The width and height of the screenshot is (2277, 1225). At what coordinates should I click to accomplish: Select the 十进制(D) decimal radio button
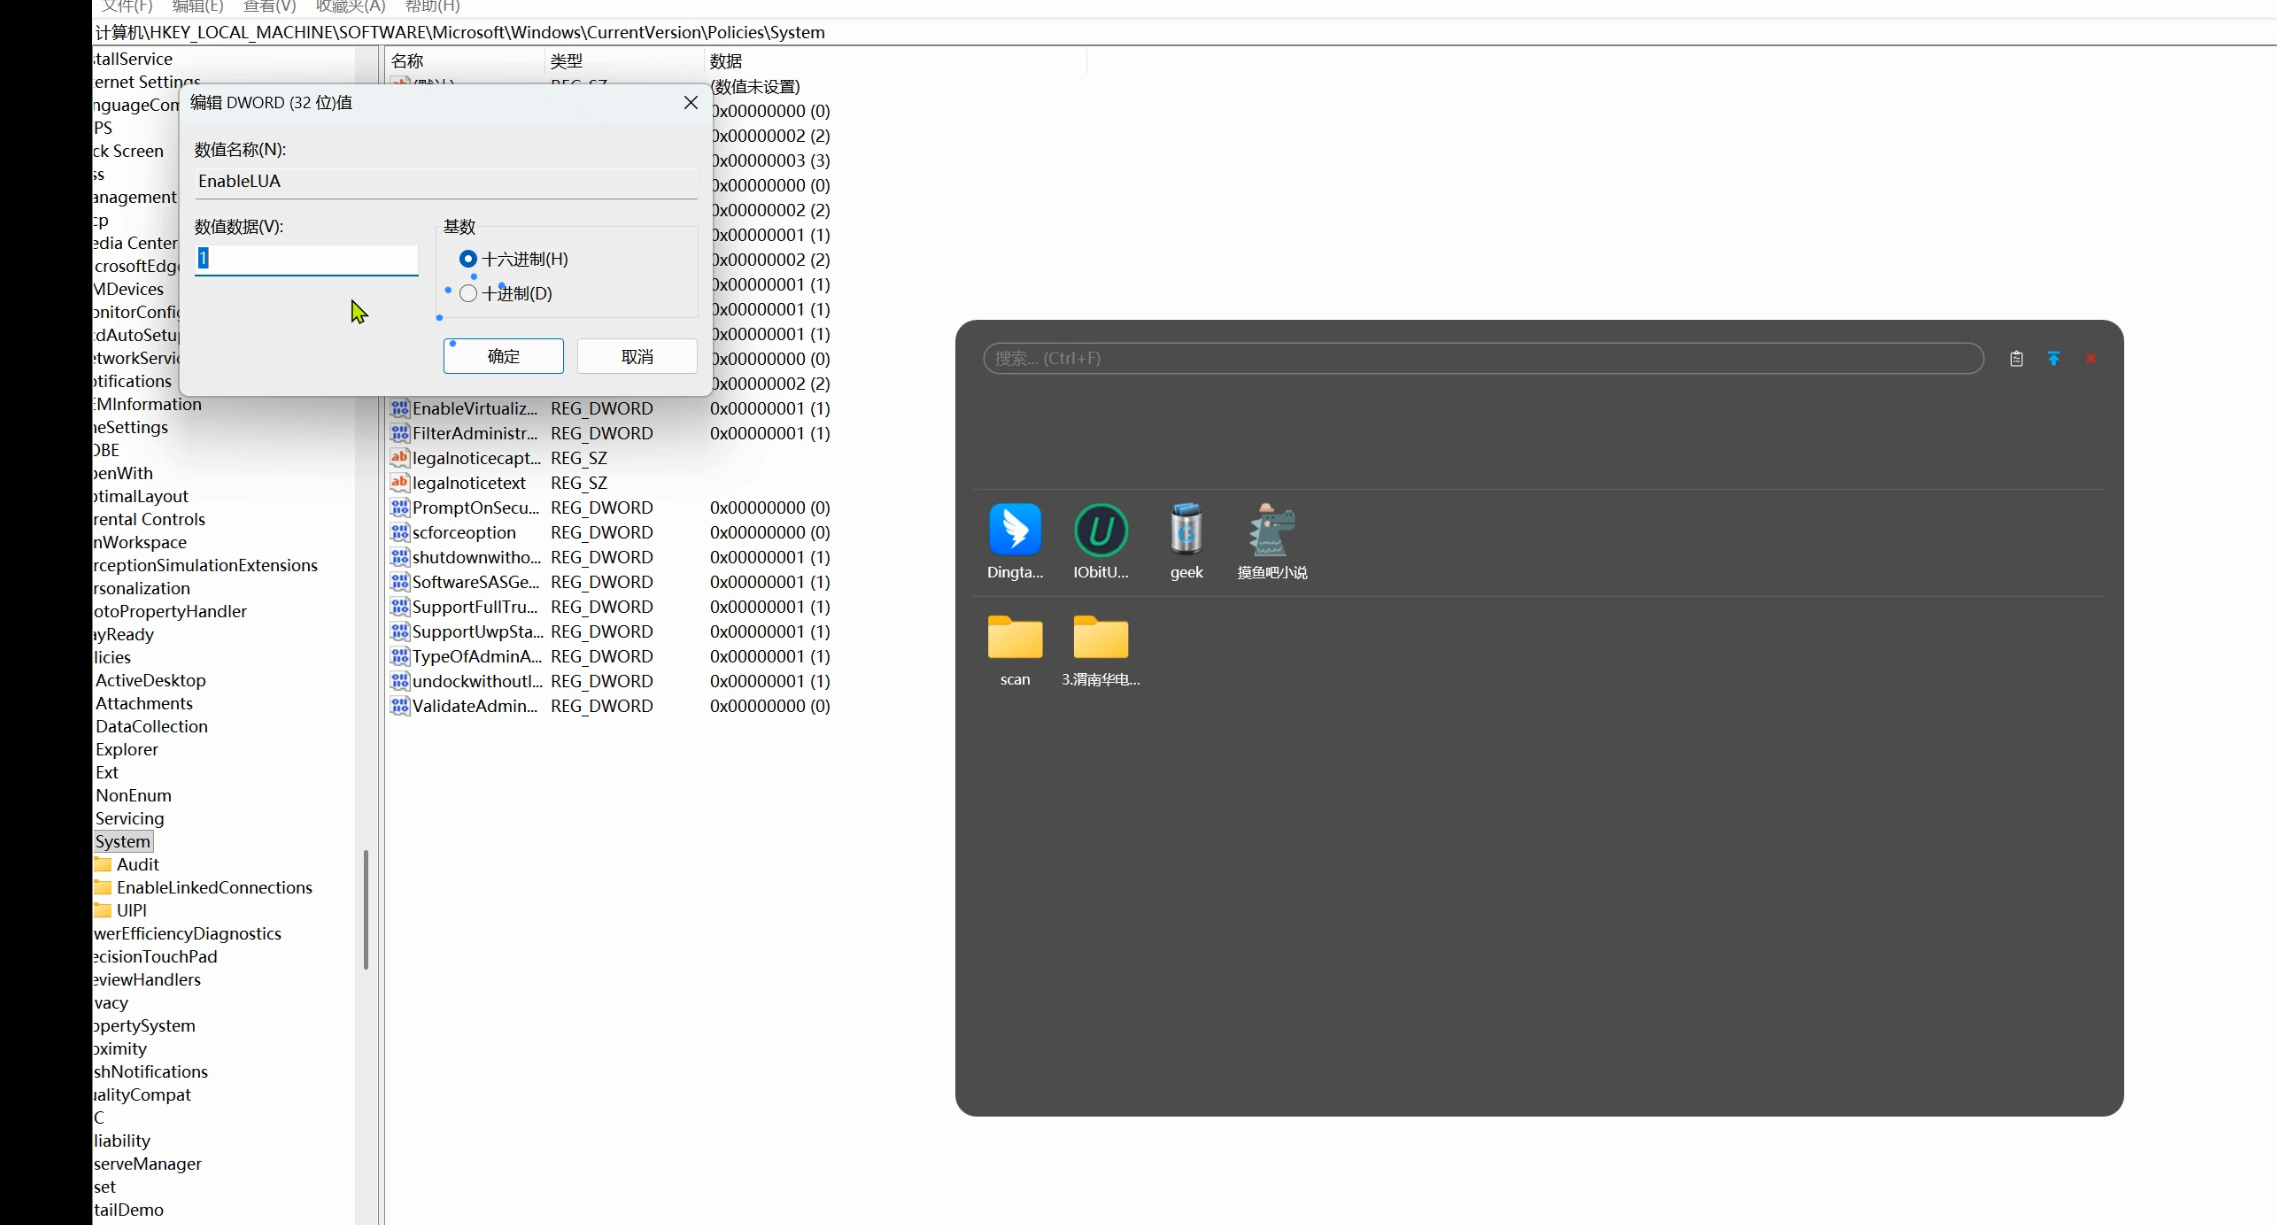[x=468, y=293]
